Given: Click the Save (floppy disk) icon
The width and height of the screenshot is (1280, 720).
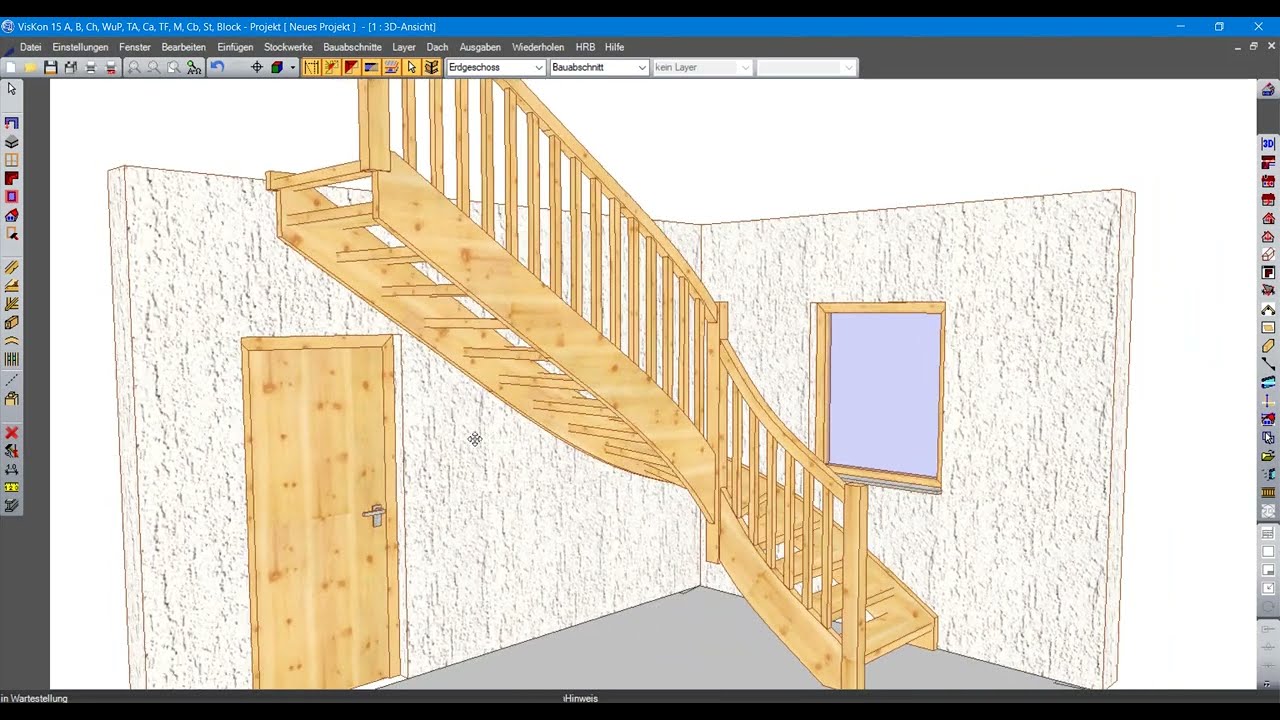Looking at the screenshot, I should (50, 67).
